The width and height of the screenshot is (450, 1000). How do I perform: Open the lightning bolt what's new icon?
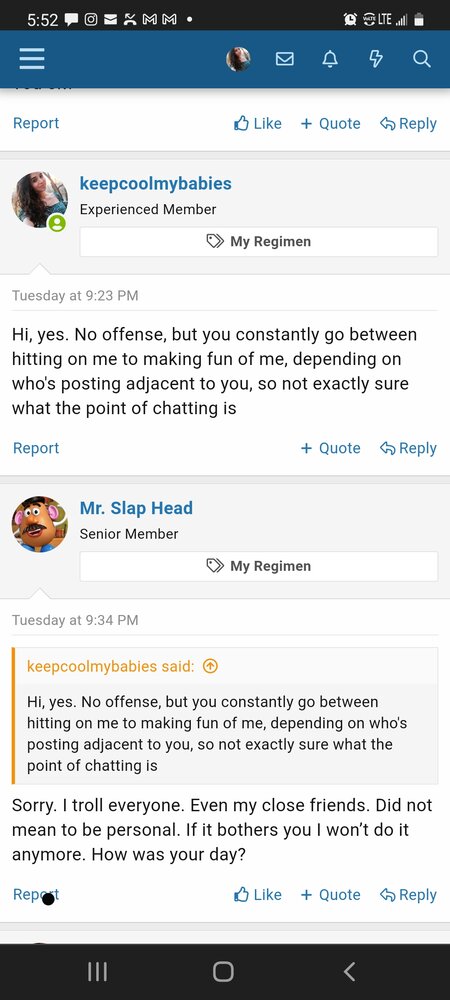[x=376, y=59]
